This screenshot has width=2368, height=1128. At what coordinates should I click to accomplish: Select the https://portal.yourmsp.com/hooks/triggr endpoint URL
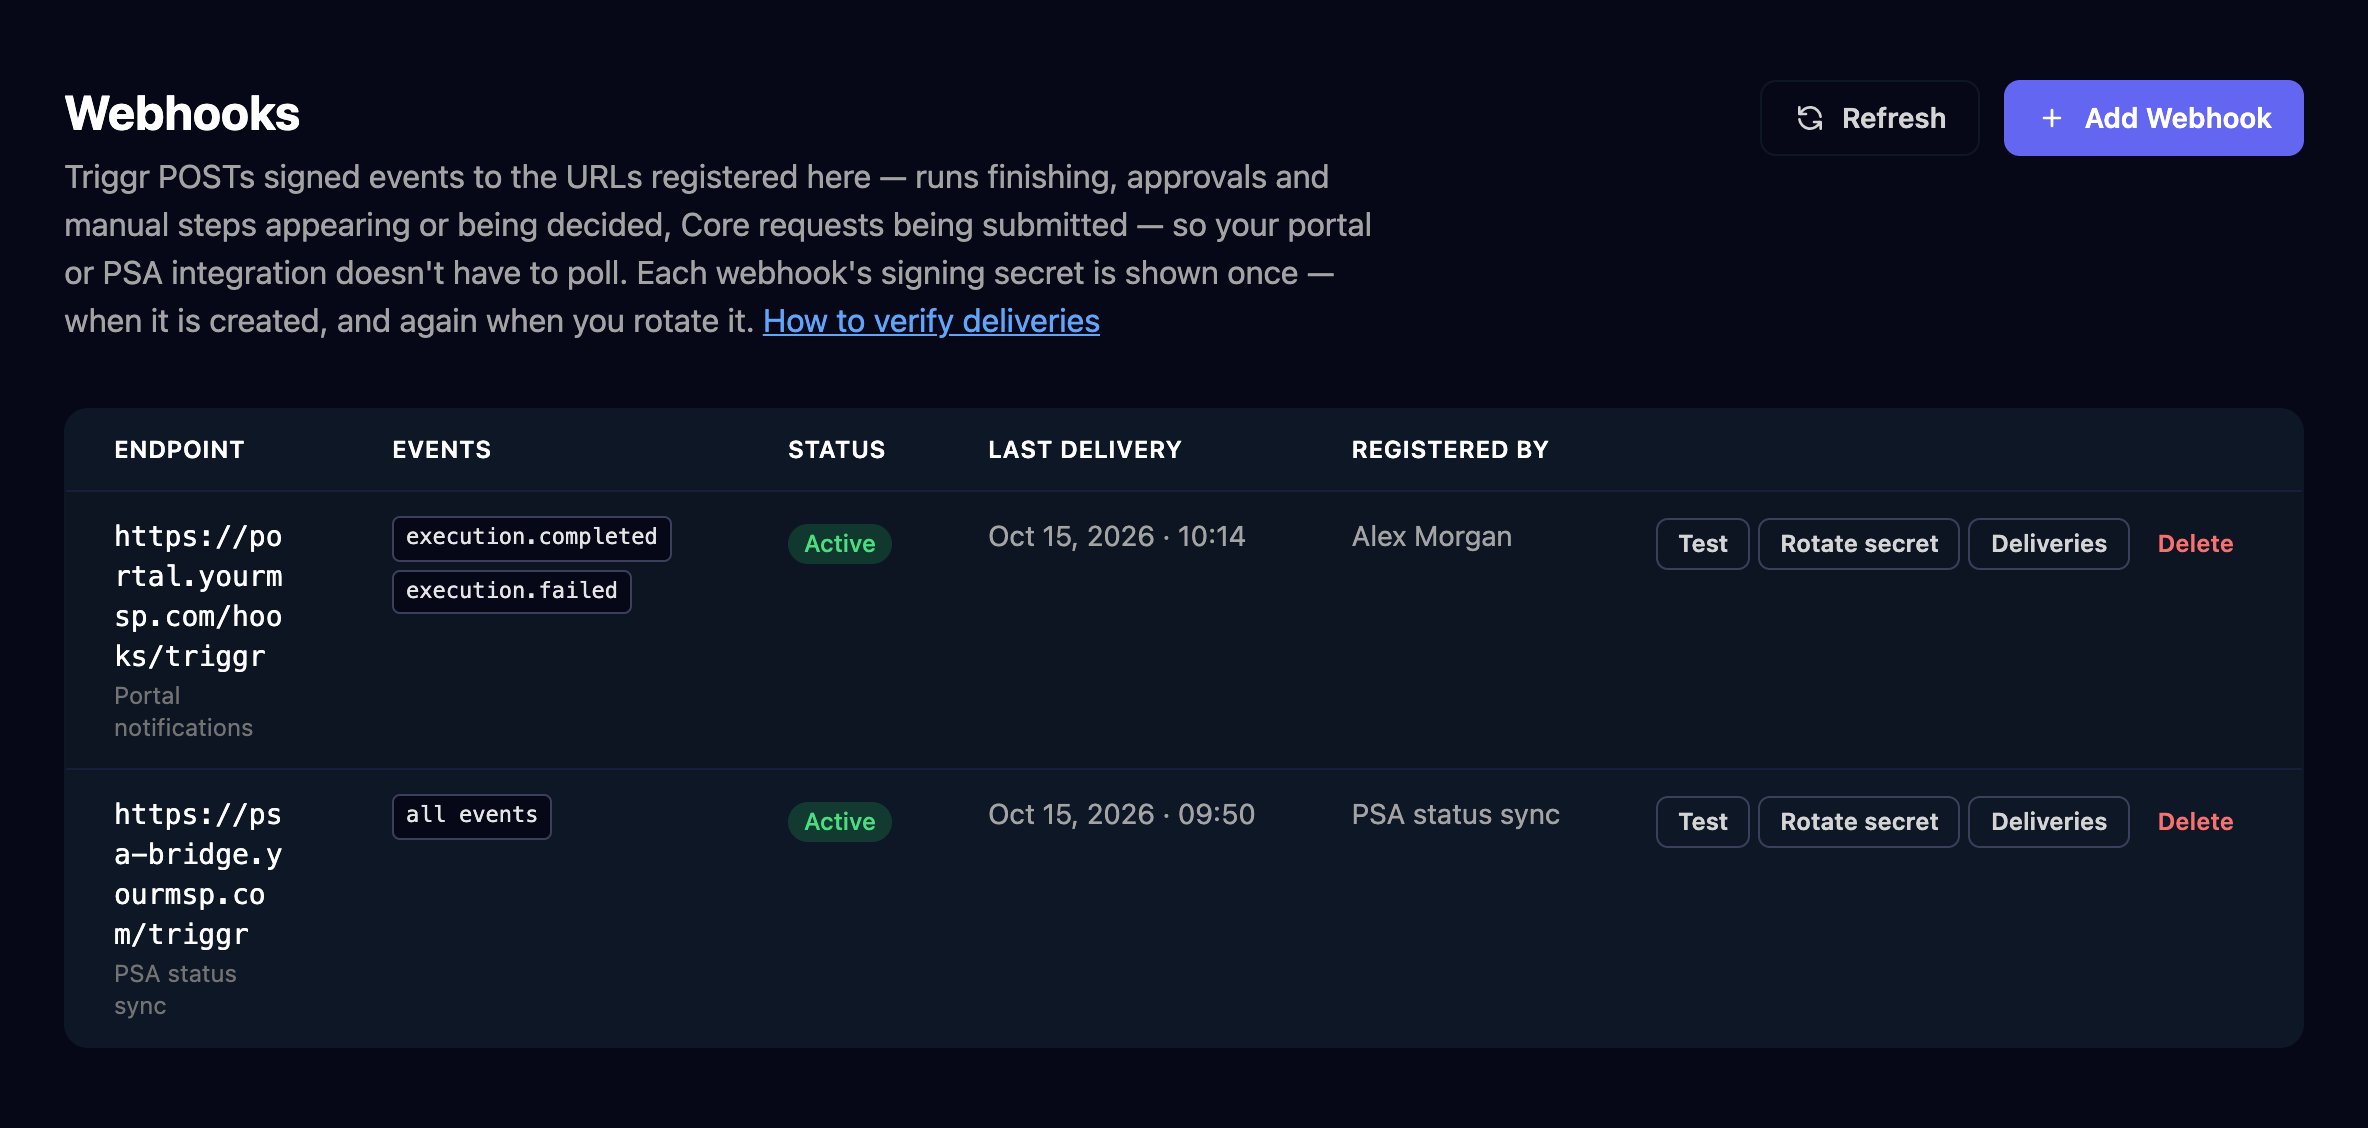pos(198,596)
